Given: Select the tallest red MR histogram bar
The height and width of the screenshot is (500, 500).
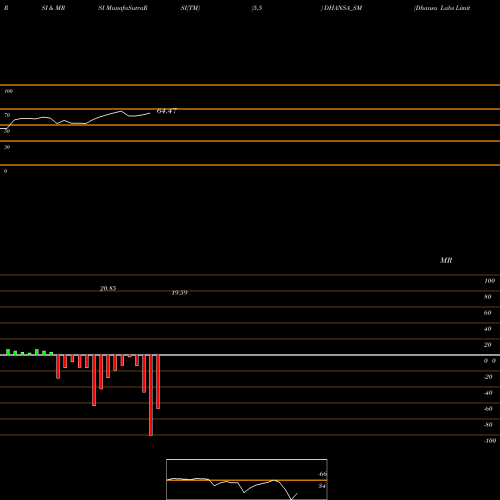Looking at the screenshot, I should (x=151, y=395).
